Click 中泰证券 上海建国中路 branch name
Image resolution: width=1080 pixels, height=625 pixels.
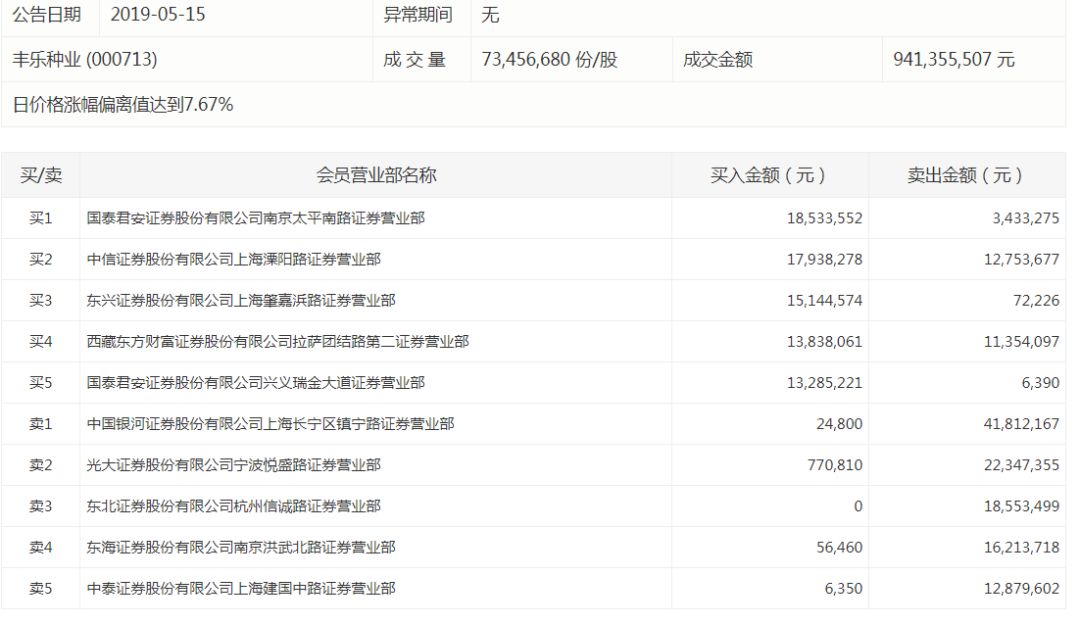coord(241,589)
